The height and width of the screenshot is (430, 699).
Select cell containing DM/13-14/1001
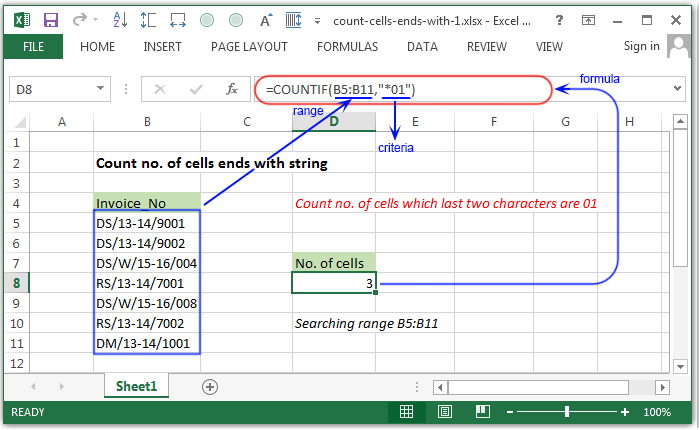pyautogui.click(x=147, y=343)
